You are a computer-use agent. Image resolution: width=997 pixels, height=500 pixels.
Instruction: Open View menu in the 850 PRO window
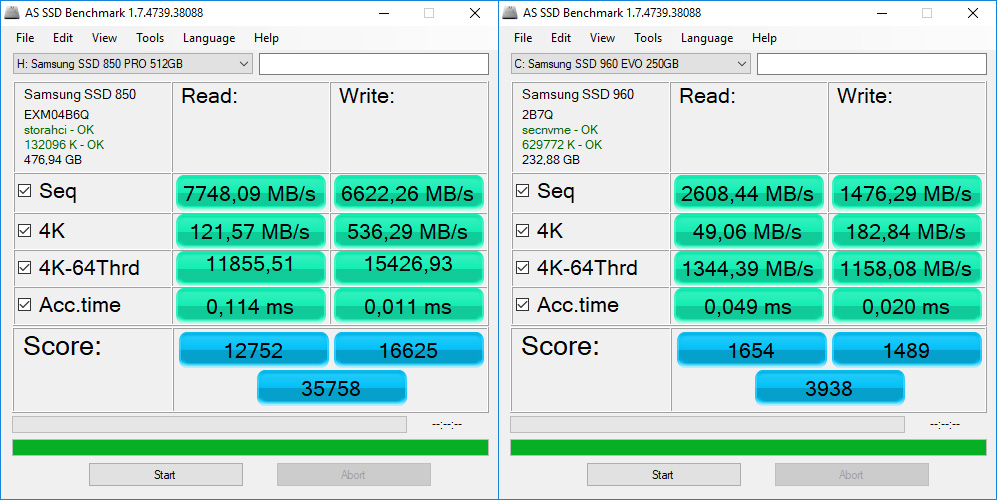coord(104,38)
